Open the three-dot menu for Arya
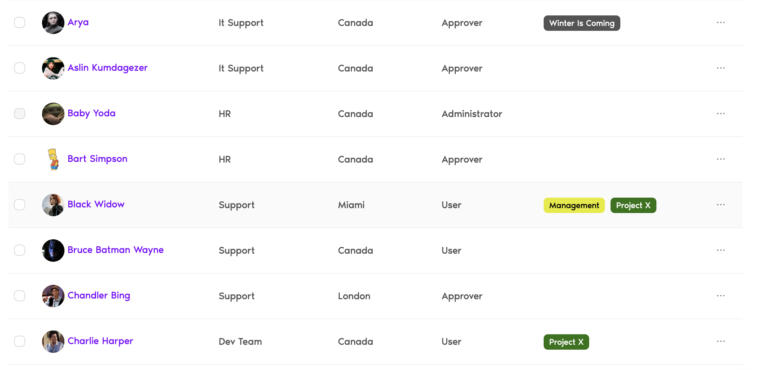 720,22
